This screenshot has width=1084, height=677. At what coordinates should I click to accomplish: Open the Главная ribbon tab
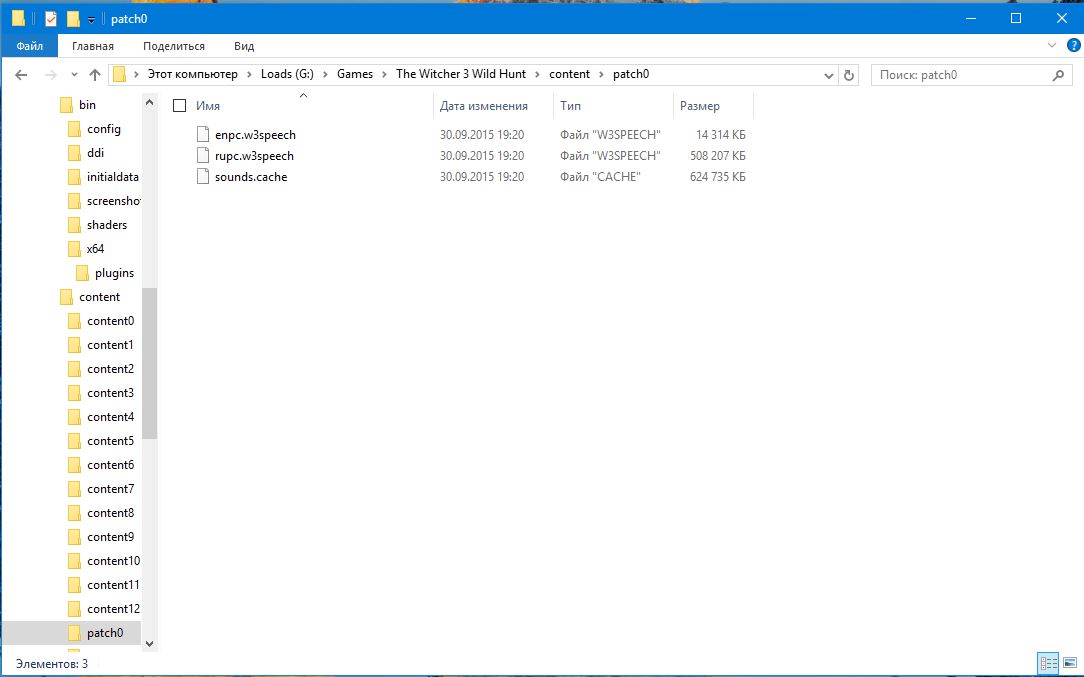(93, 46)
